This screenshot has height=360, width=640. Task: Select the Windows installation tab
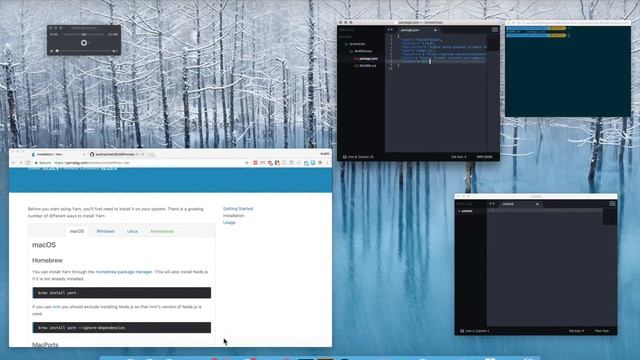pyautogui.click(x=105, y=231)
